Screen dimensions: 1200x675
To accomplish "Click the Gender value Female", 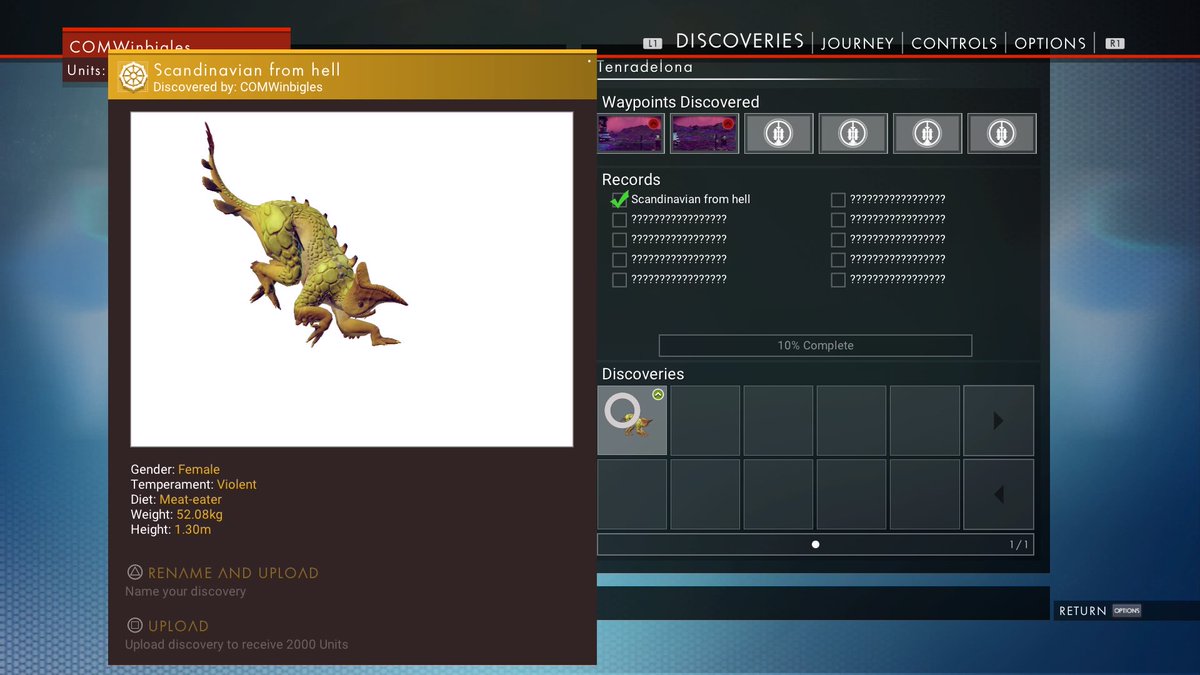I will (x=199, y=470).
